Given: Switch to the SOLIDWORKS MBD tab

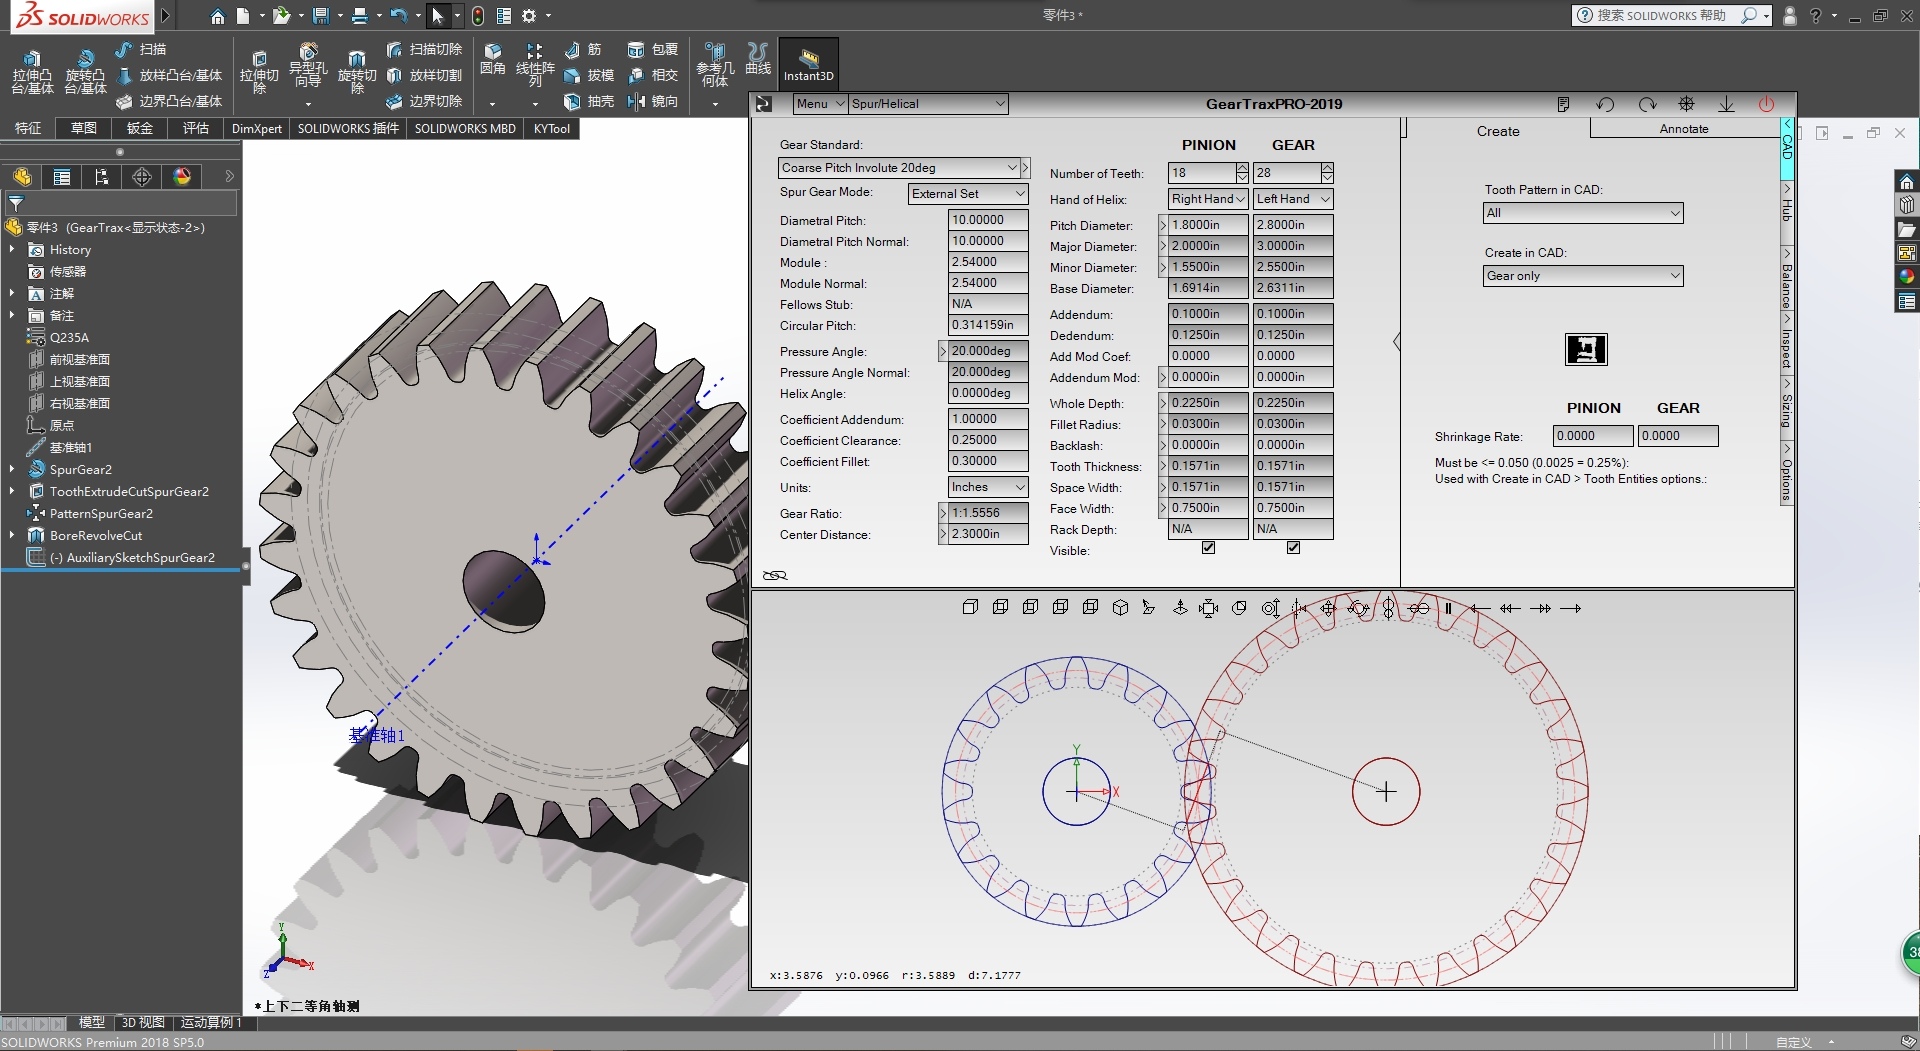Looking at the screenshot, I should [465, 128].
